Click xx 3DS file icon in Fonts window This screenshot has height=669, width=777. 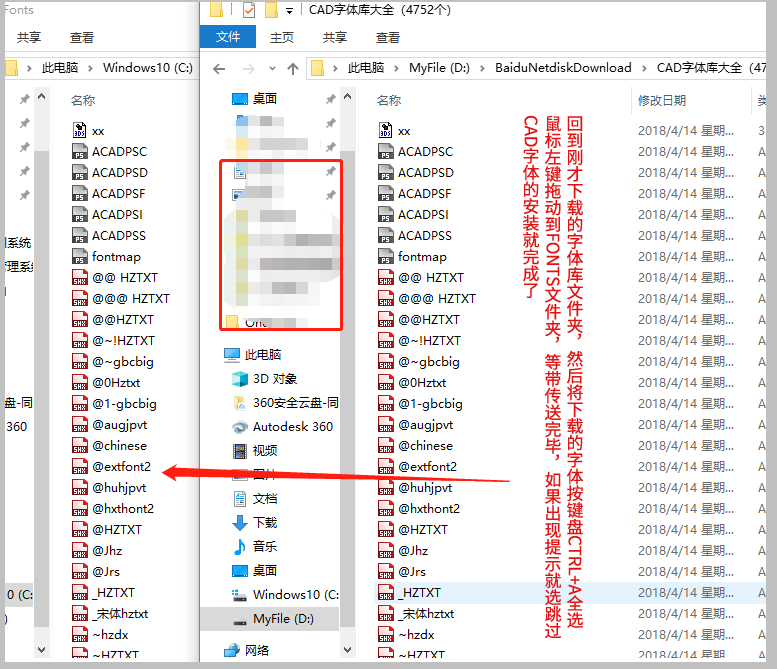pyautogui.click(x=79, y=130)
